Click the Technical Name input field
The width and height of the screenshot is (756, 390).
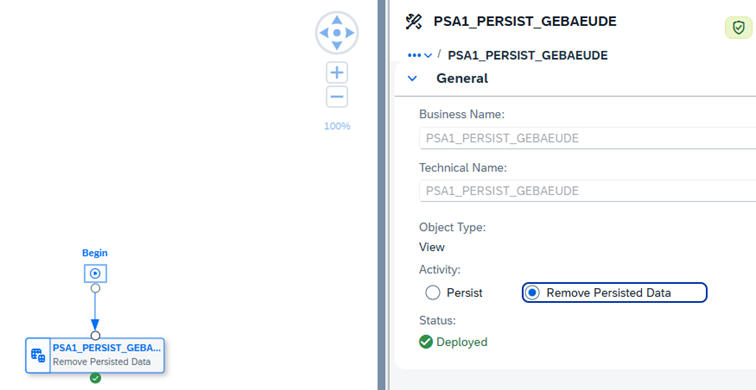point(587,191)
